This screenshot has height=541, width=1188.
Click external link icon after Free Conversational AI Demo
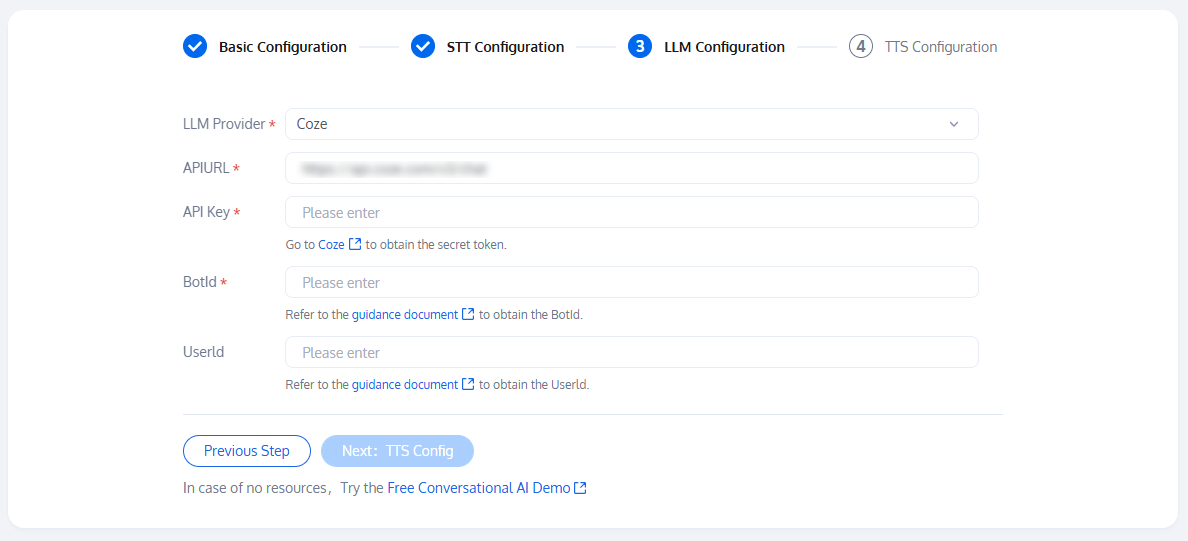click(x=580, y=488)
